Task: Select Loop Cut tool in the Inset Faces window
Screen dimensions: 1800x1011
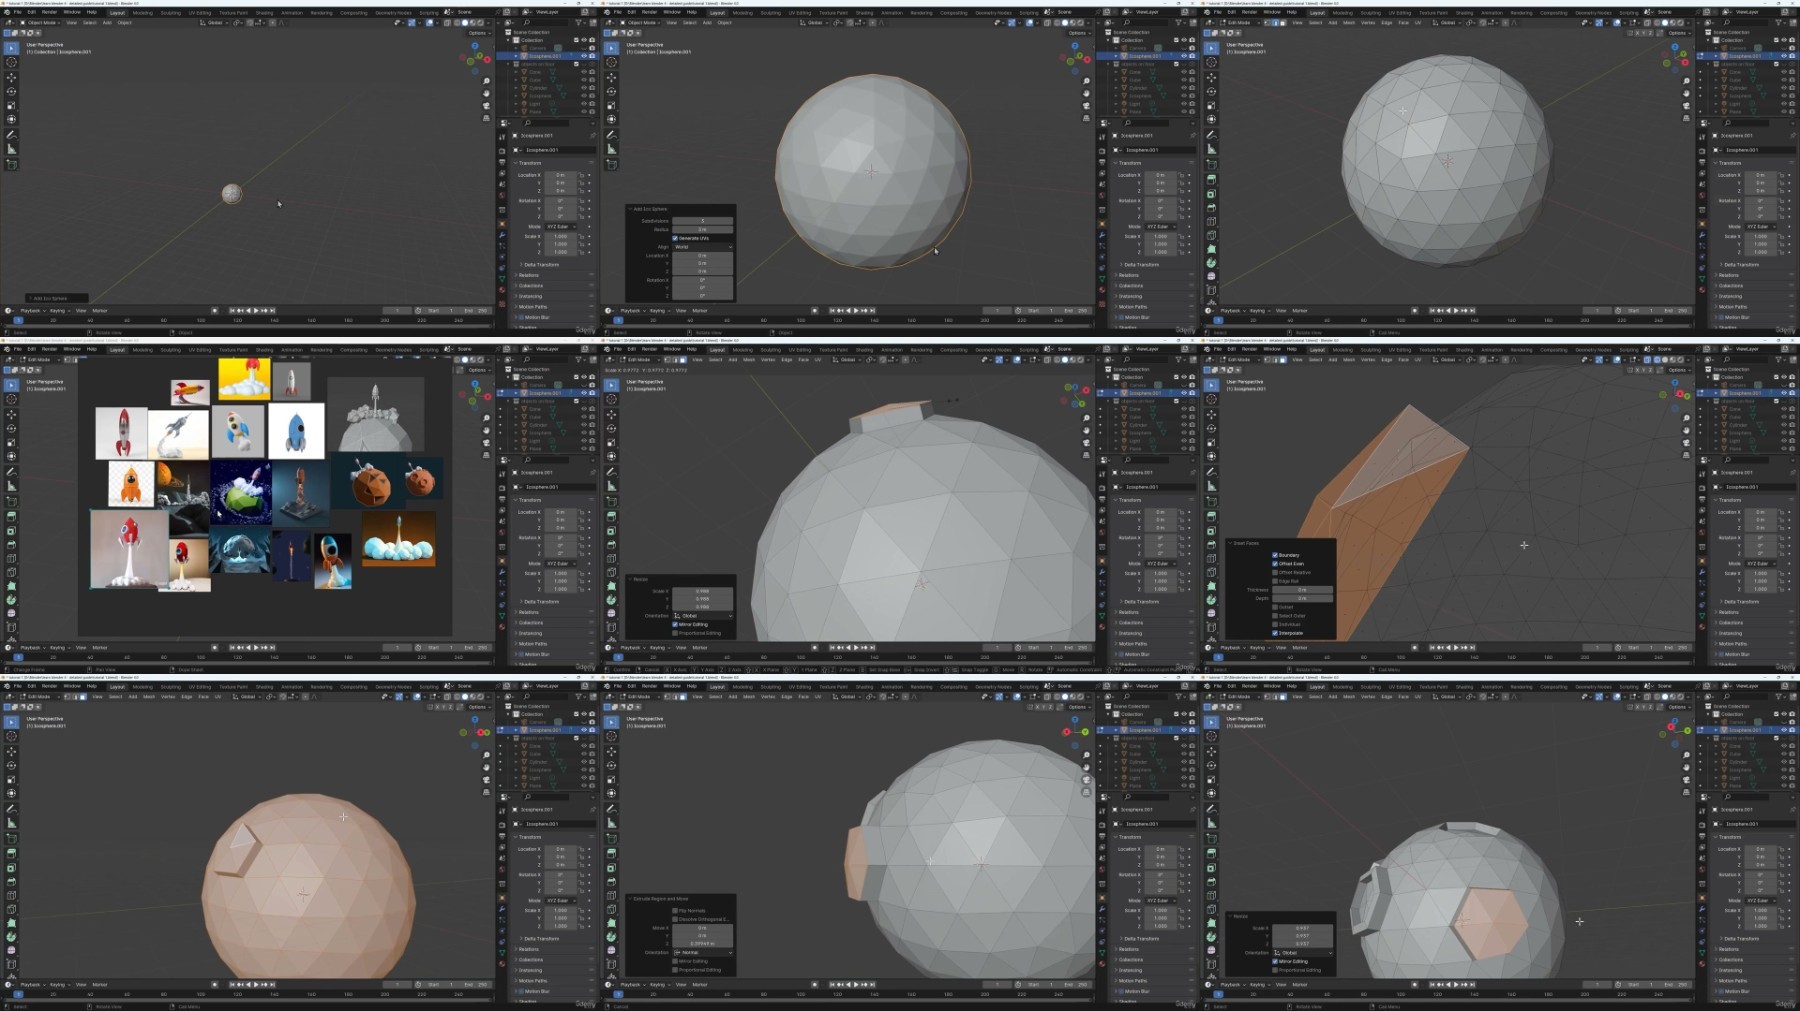Action: point(1211,558)
